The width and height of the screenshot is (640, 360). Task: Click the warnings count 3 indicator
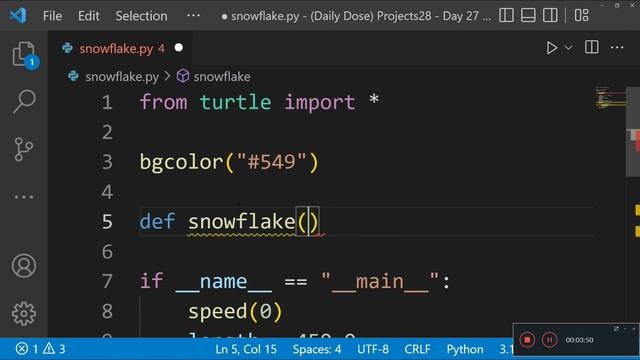(x=55, y=349)
